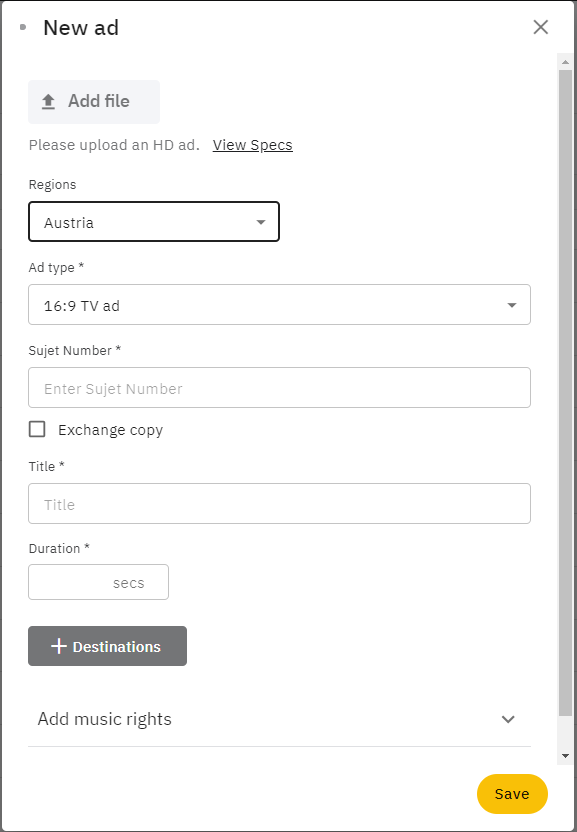Click the yellow Save button
The height and width of the screenshot is (832, 577).
(x=512, y=794)
